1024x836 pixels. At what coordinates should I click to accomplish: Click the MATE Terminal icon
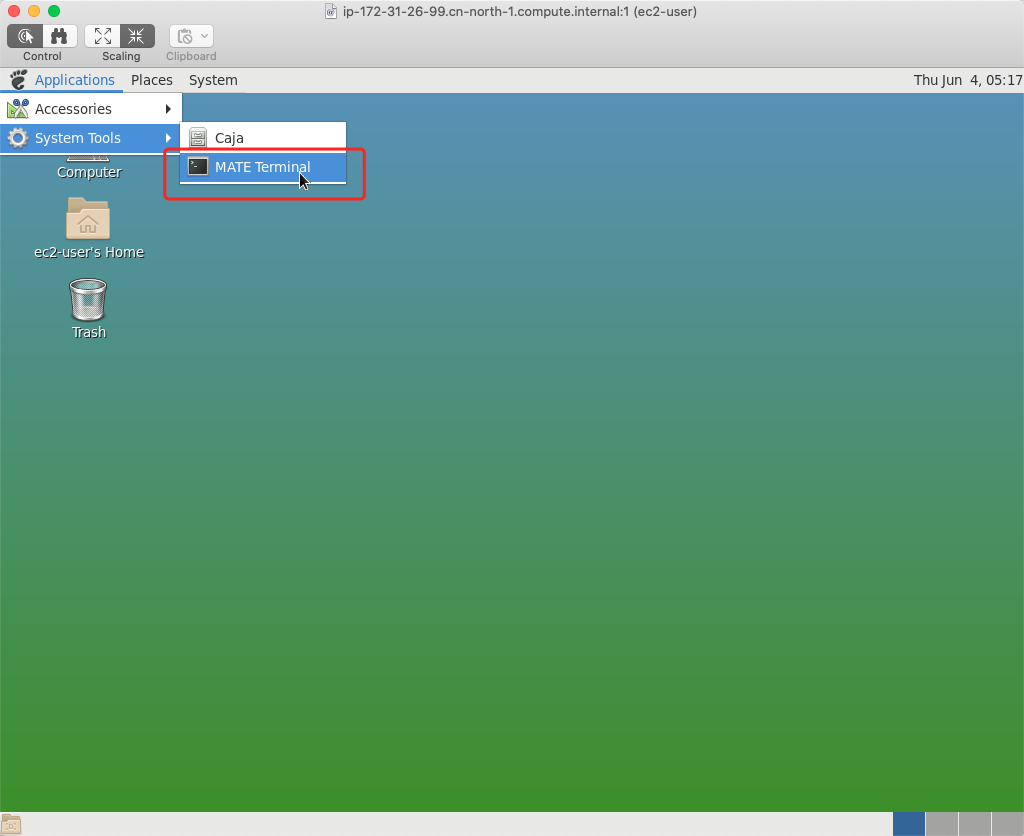[x=198, y=167]
